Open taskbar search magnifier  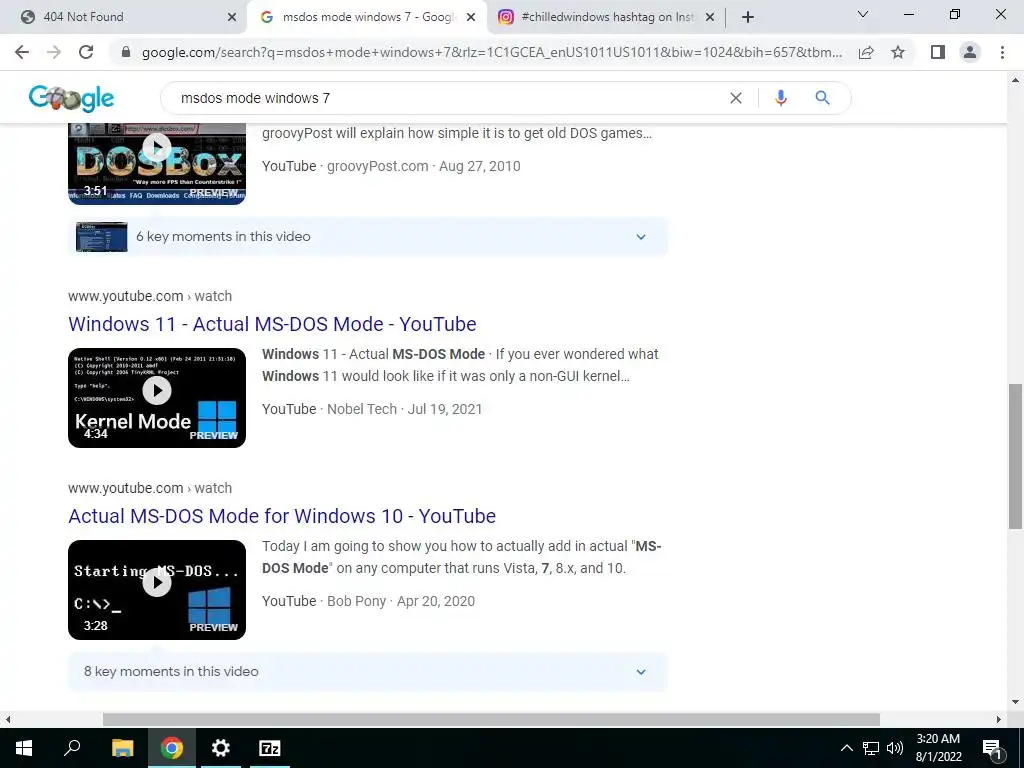click(x=72, y=748)
